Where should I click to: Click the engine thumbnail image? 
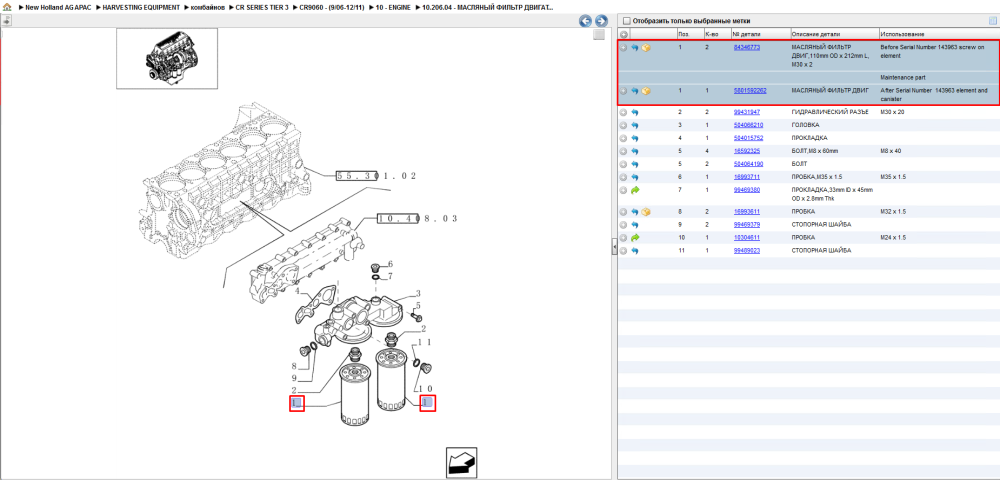tap(167, 58)
